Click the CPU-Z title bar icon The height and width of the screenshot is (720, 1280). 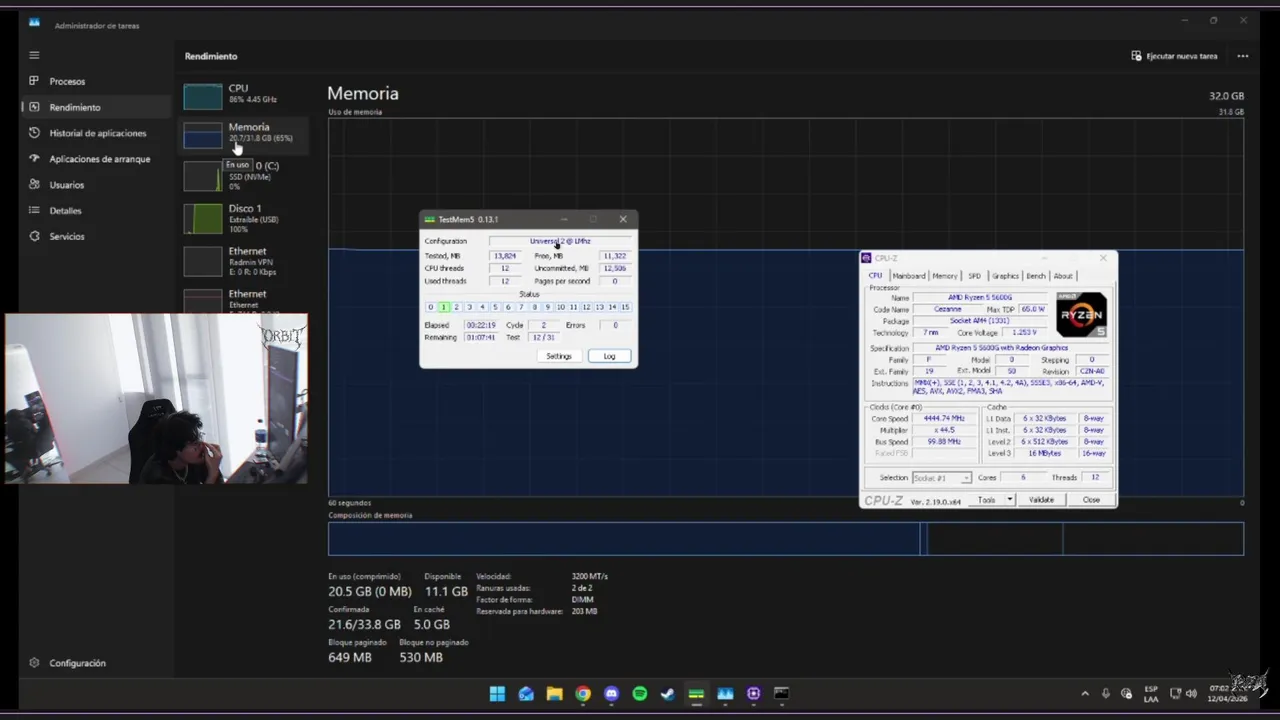tap(867, 258)
